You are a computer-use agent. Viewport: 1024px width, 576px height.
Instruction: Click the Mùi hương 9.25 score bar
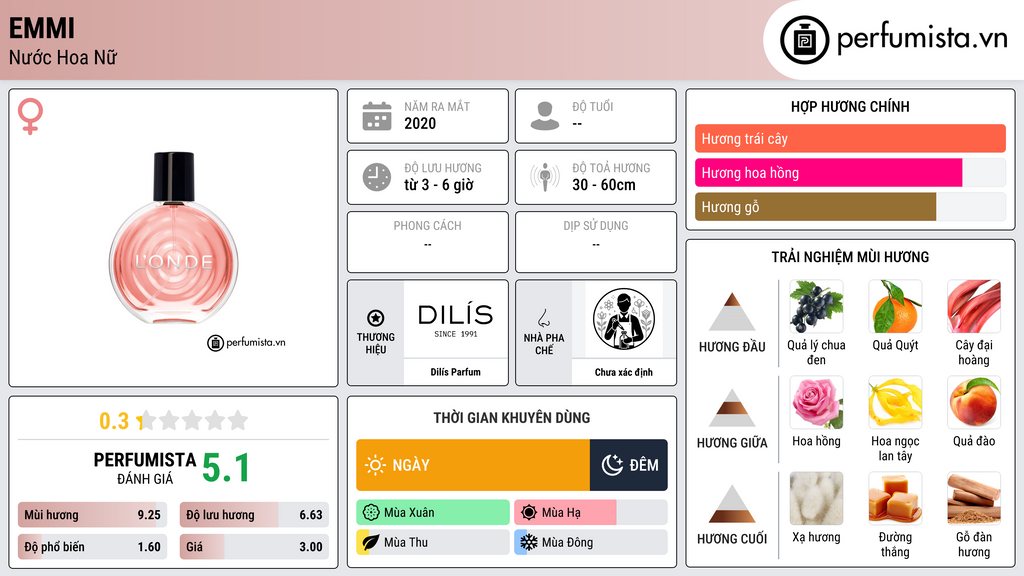93,515
